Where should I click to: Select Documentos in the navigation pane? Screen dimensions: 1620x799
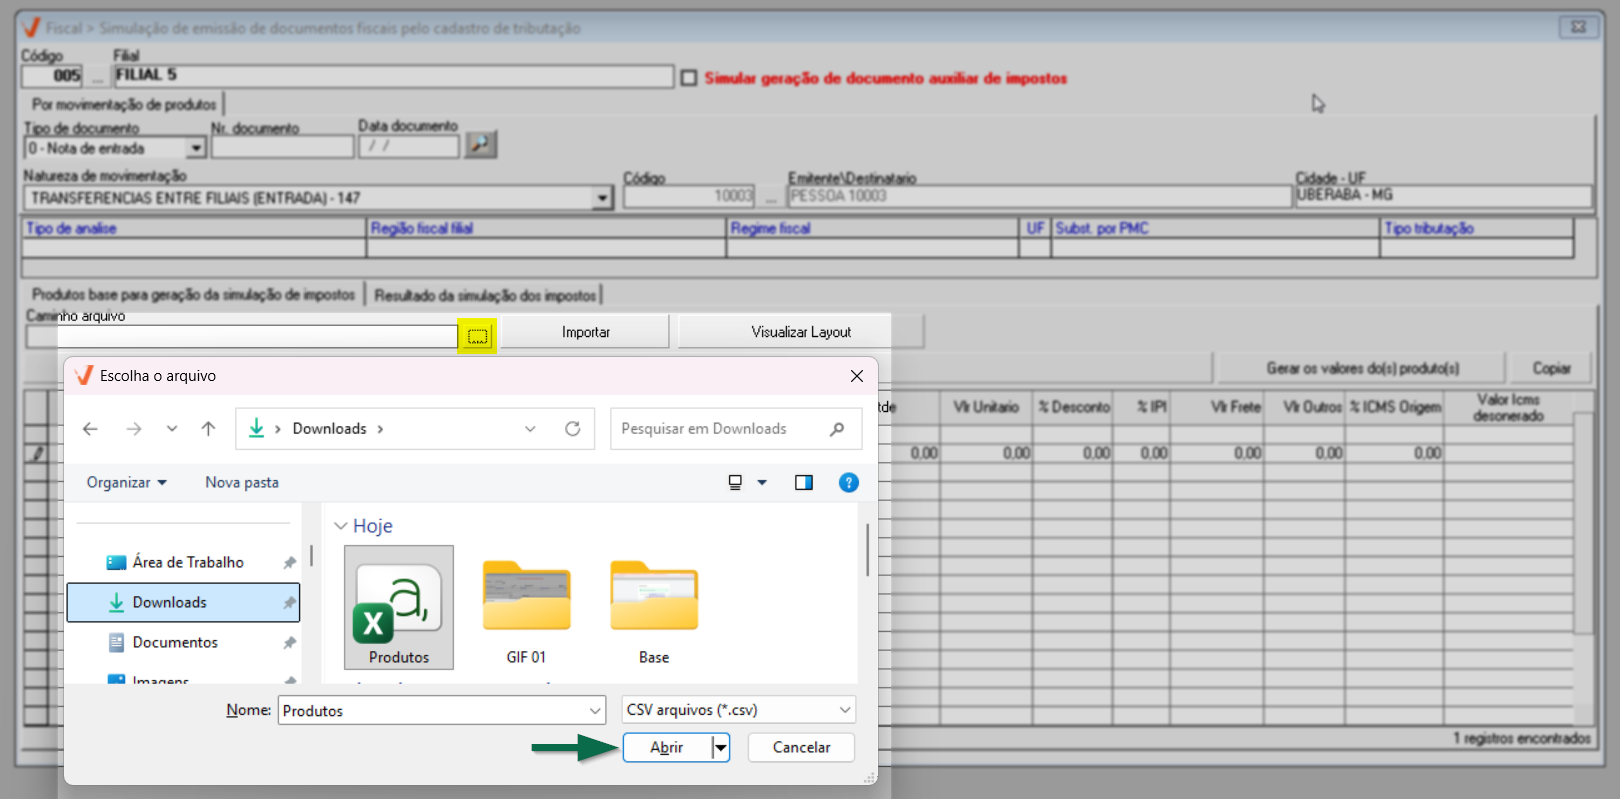(175, 642)
